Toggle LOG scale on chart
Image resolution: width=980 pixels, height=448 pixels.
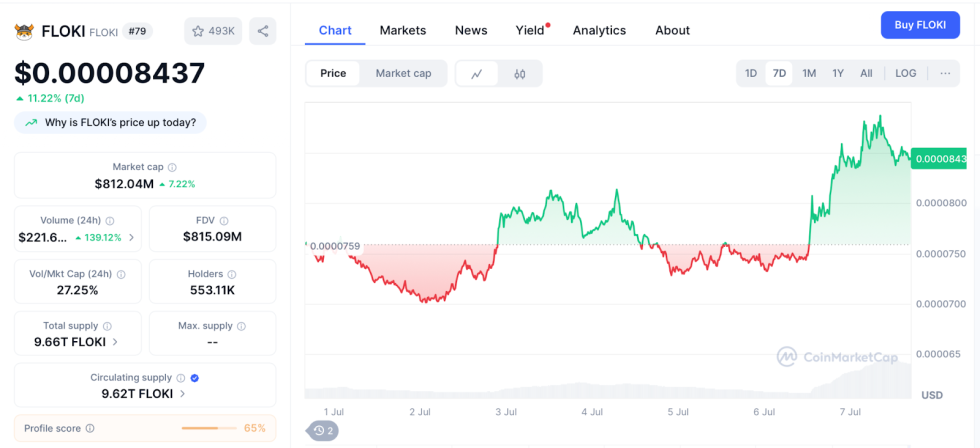tap(905, 73)
